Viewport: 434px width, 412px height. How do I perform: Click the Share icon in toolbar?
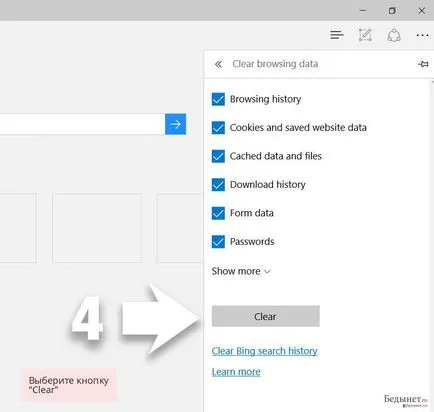394,35
